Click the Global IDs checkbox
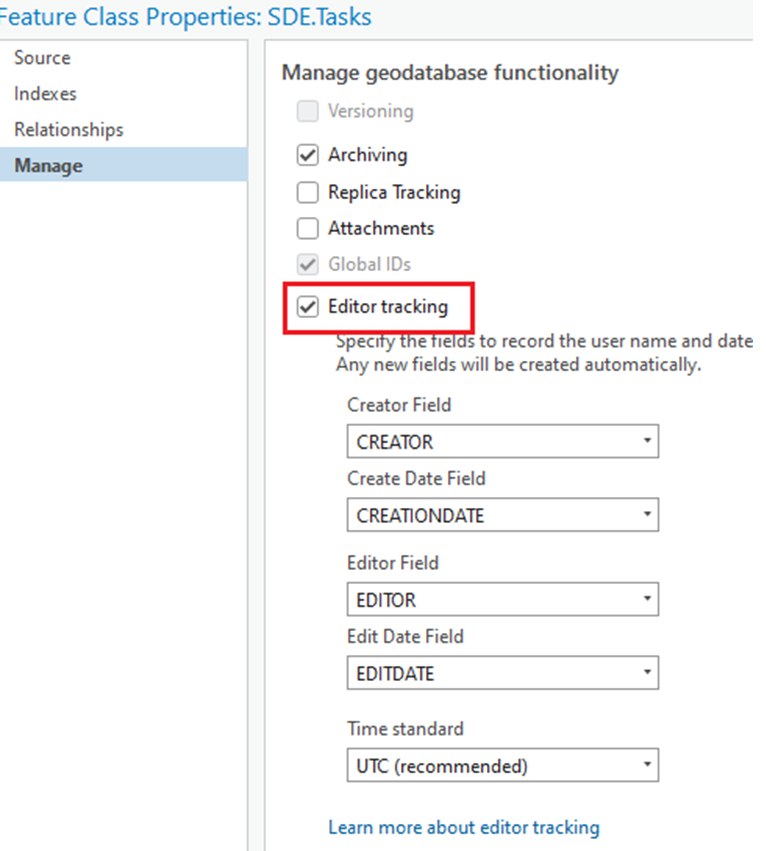 click(x=307, y=264)
